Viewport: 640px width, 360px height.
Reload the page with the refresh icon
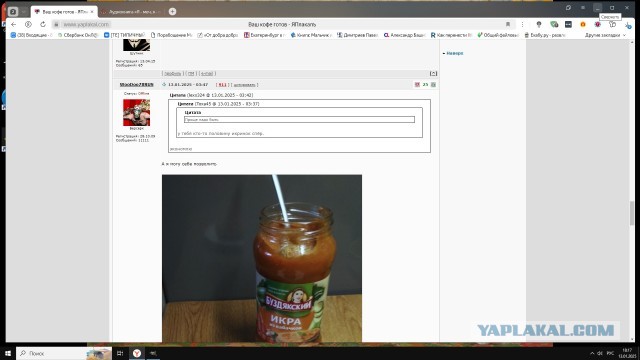coord(43,24)
